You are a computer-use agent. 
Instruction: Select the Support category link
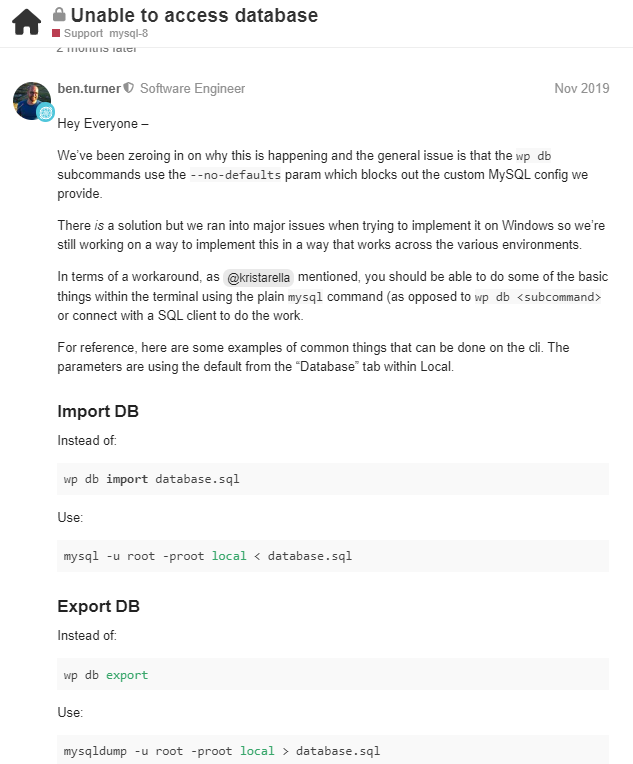(x=83, y=34)
